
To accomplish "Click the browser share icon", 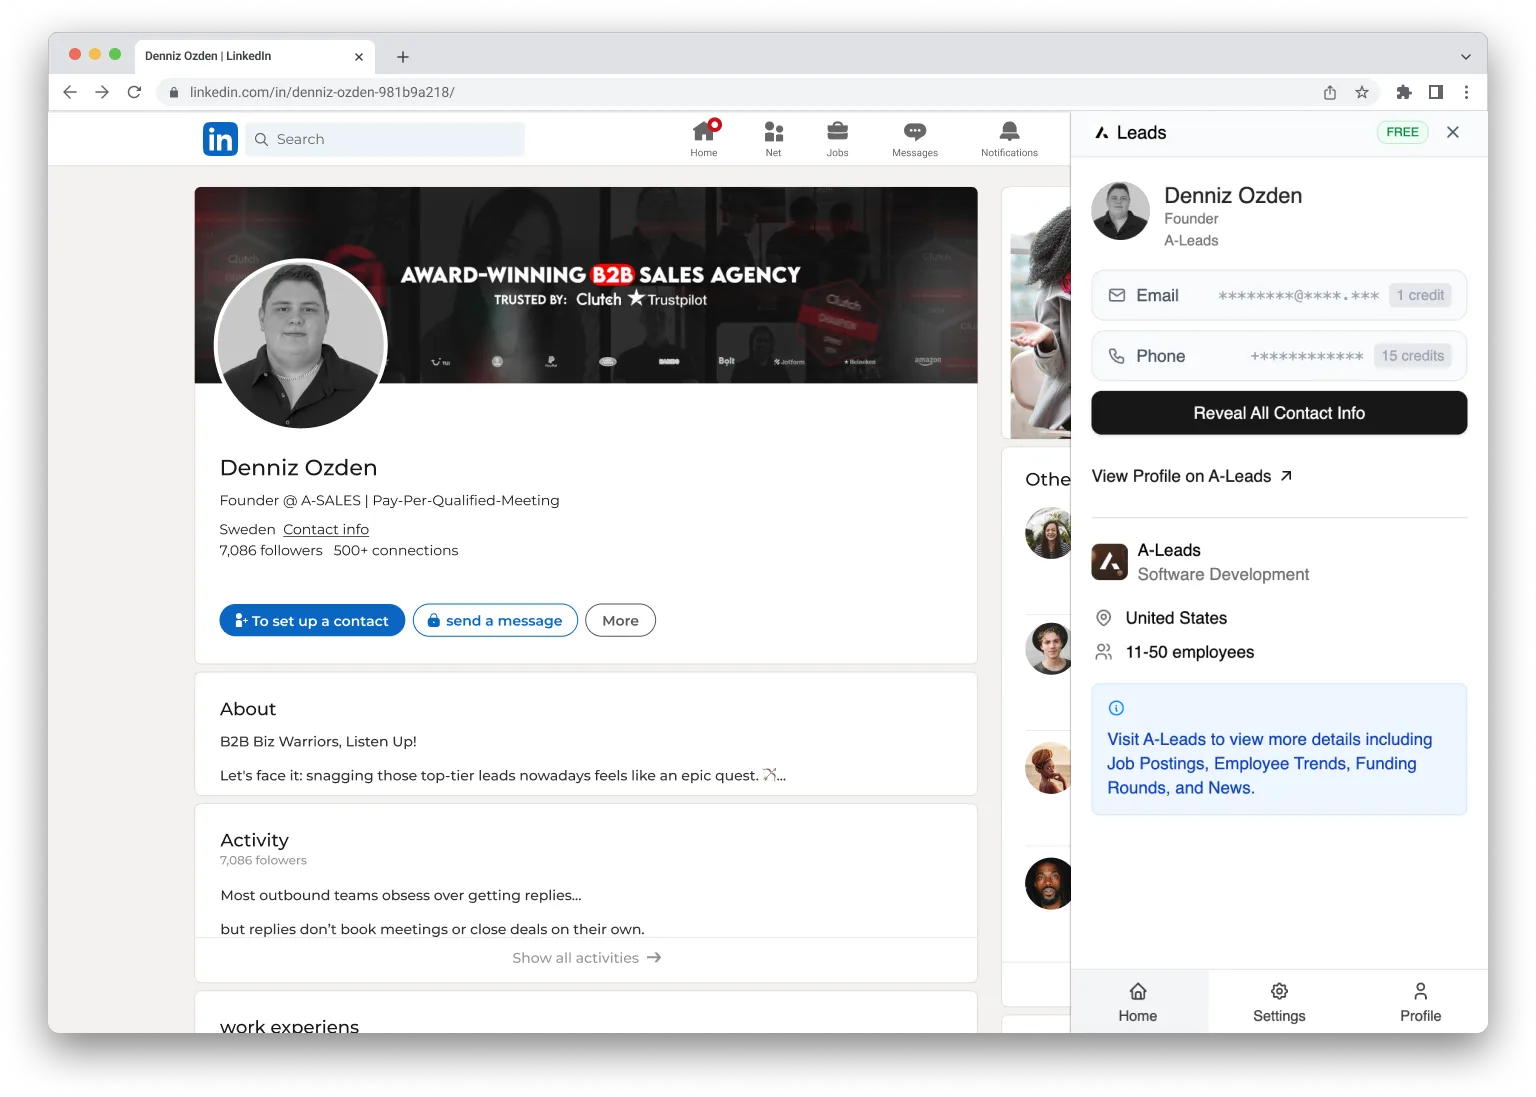I will tap(1329, 92).
